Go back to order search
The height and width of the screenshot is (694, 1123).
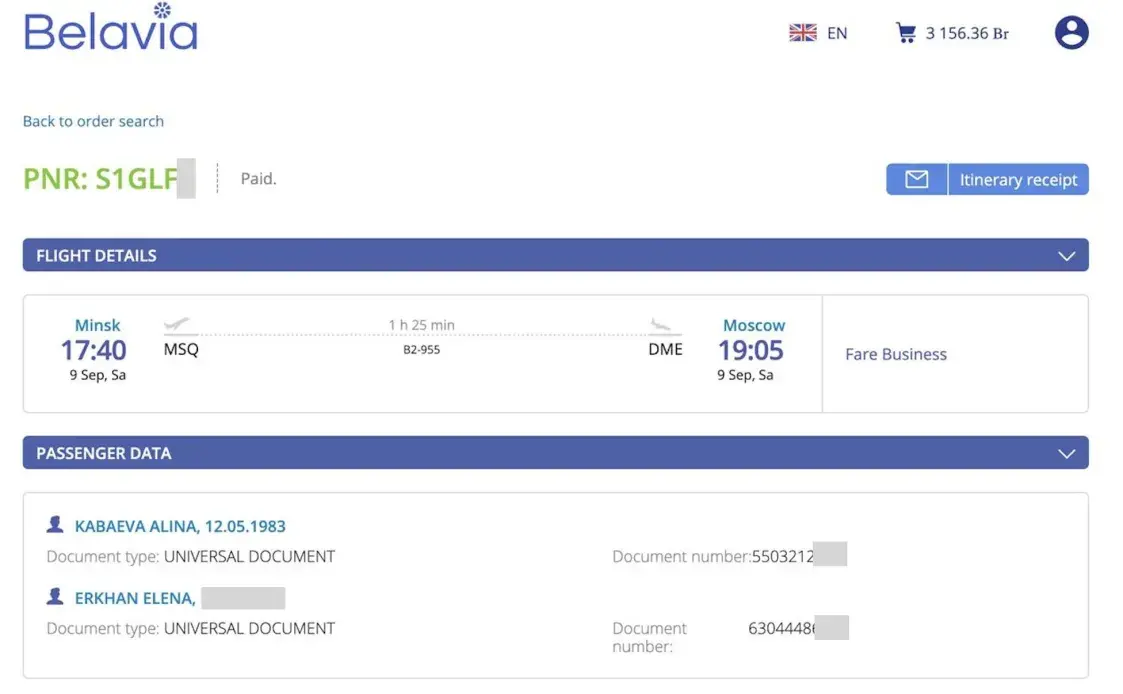click(93, 121)
